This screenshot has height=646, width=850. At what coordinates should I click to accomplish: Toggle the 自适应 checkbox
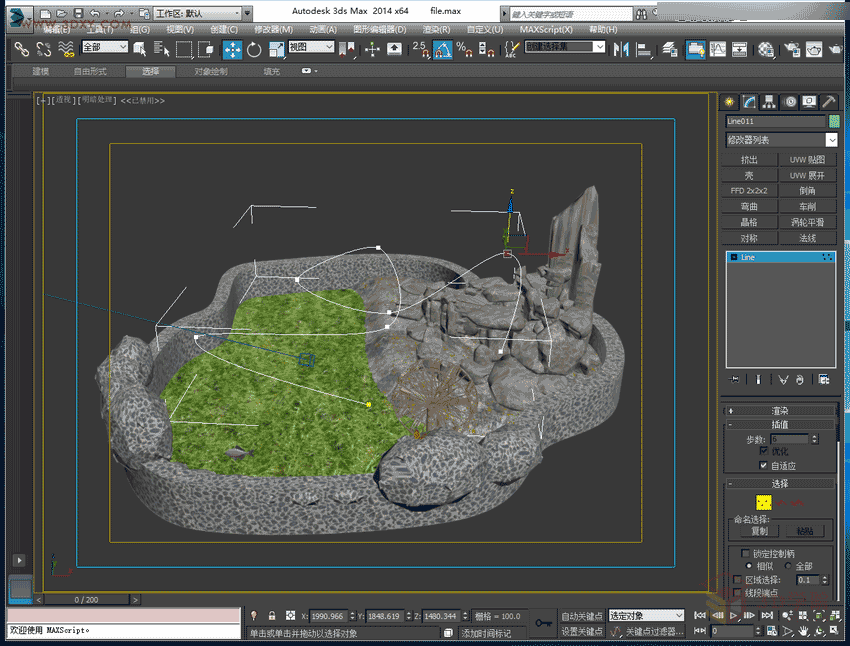(x=764, y=465)
